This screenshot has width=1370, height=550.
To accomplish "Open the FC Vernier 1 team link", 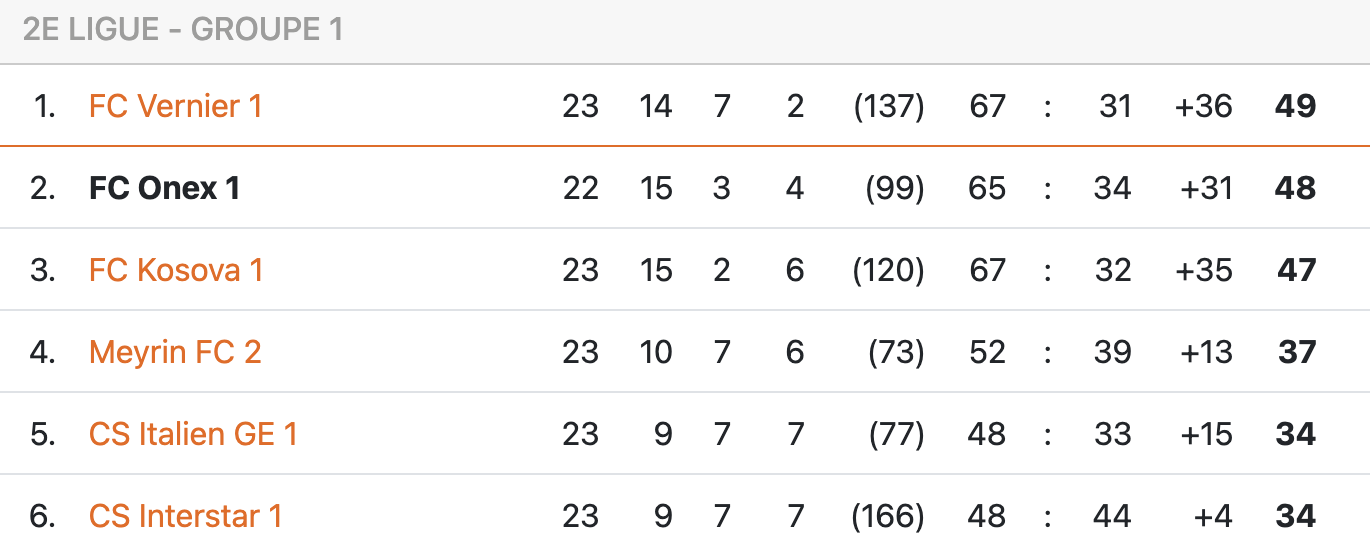I will 175,106.
